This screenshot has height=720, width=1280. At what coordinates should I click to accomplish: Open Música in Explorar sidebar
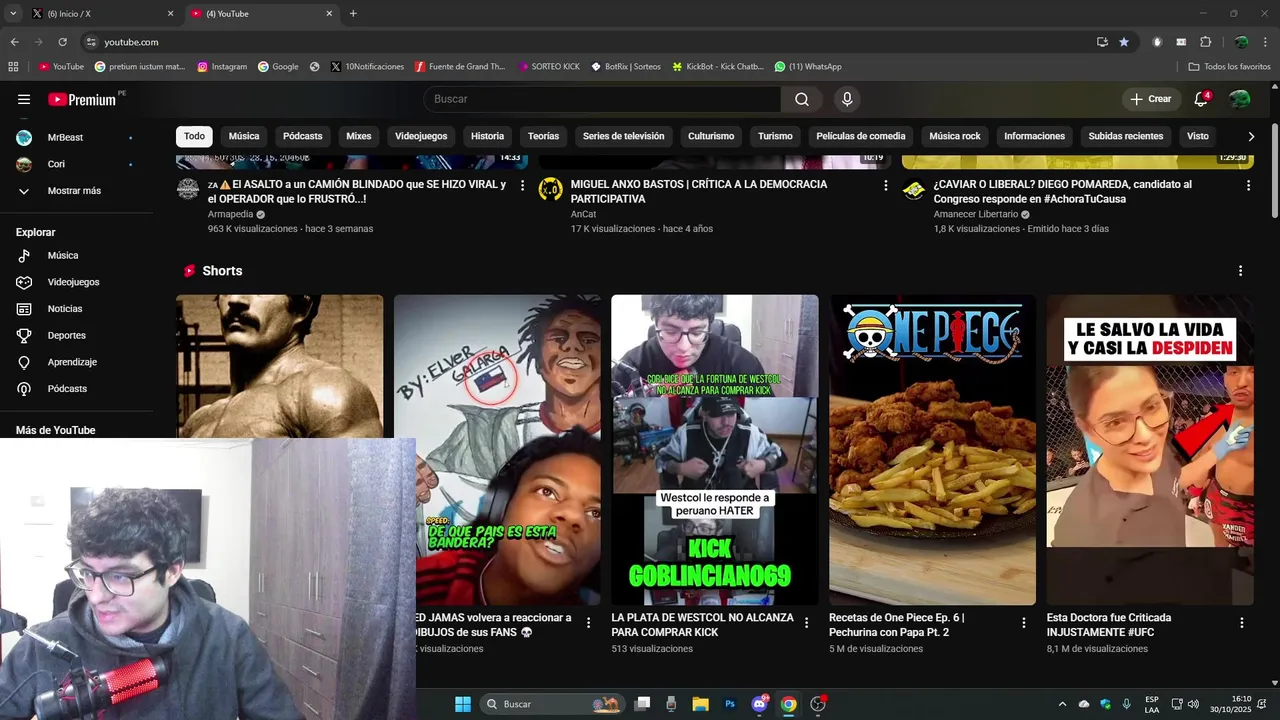point(63,255)
